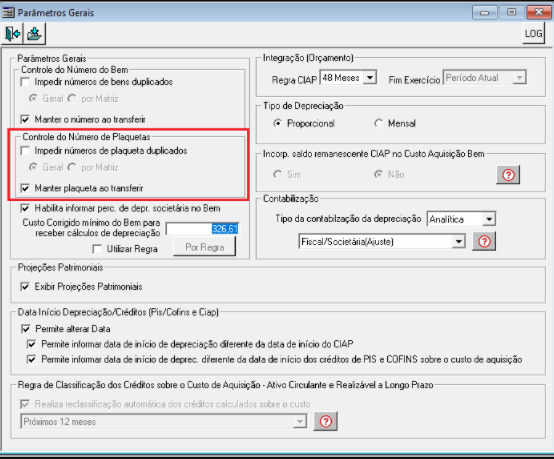Viewport: 554px width, 459px height.
Task: Click the Por Regra button
Action: [205, 247]
